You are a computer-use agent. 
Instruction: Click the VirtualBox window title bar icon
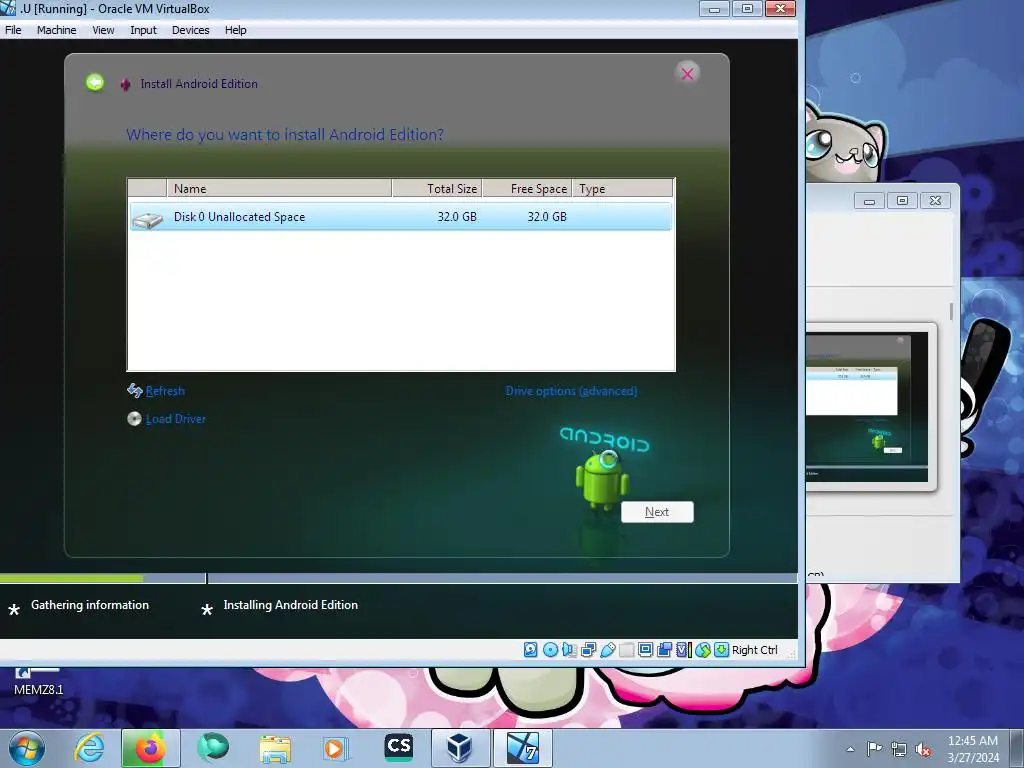8,8
